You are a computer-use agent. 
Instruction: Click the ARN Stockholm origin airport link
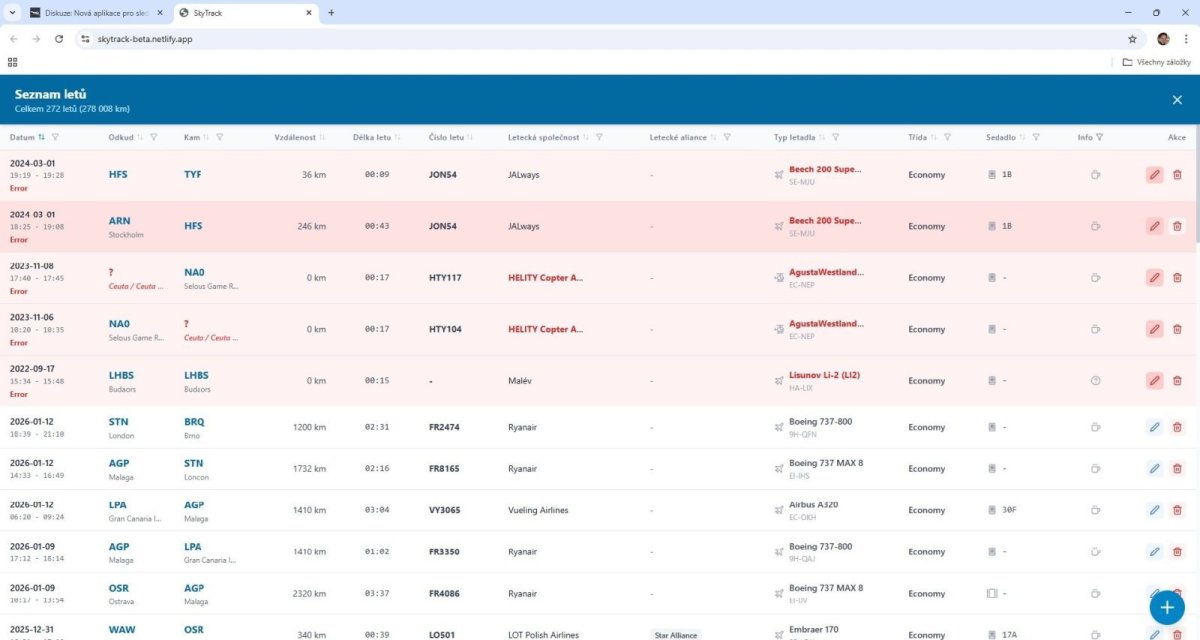coord(119,221)
